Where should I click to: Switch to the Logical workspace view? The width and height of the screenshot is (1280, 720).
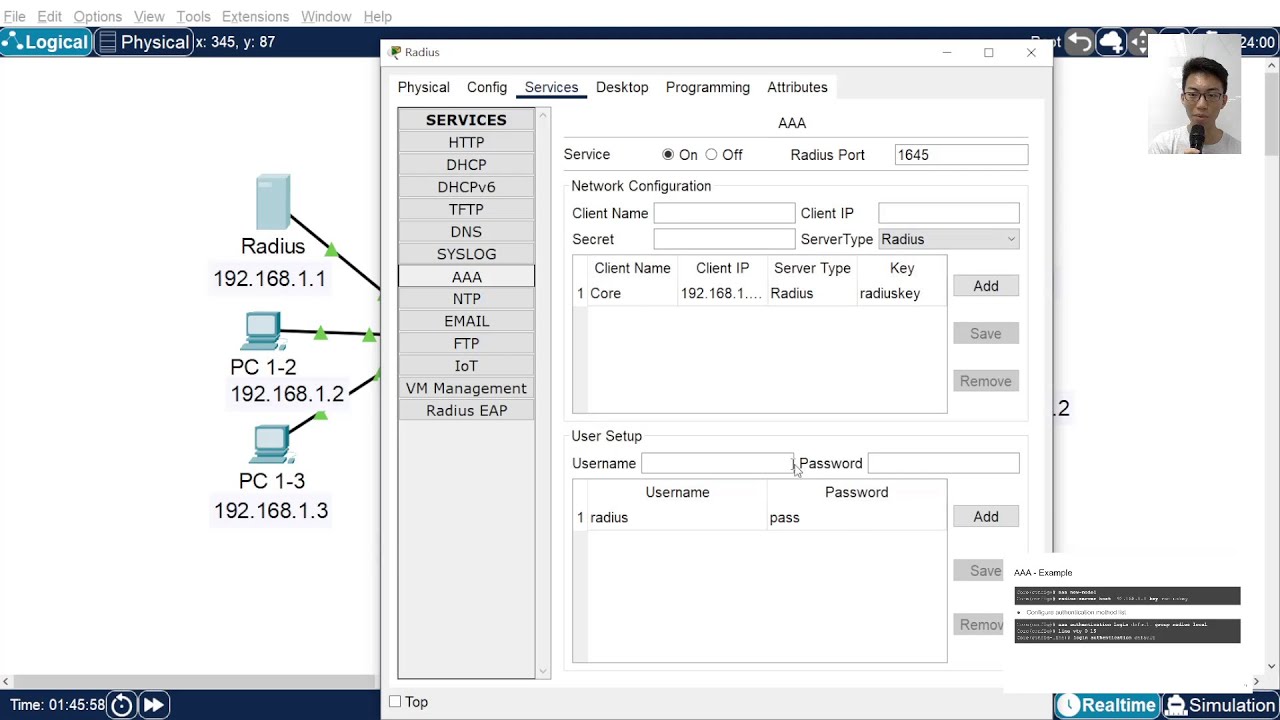click(47, 42)
